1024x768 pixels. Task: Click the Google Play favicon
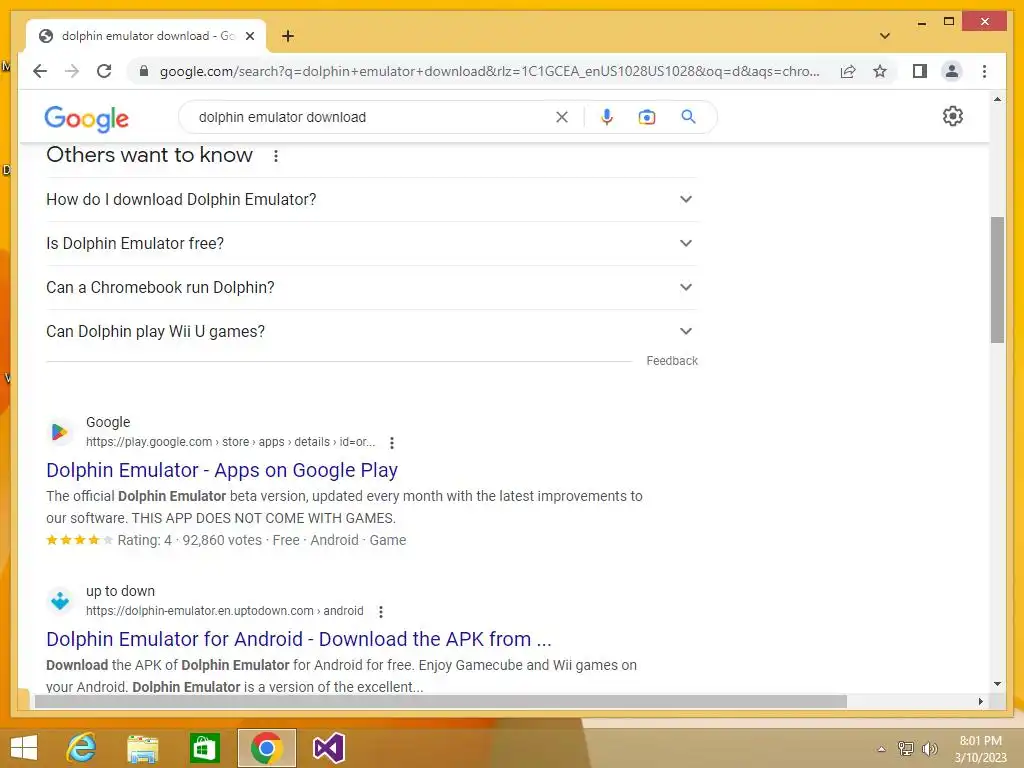click(59, 432)
